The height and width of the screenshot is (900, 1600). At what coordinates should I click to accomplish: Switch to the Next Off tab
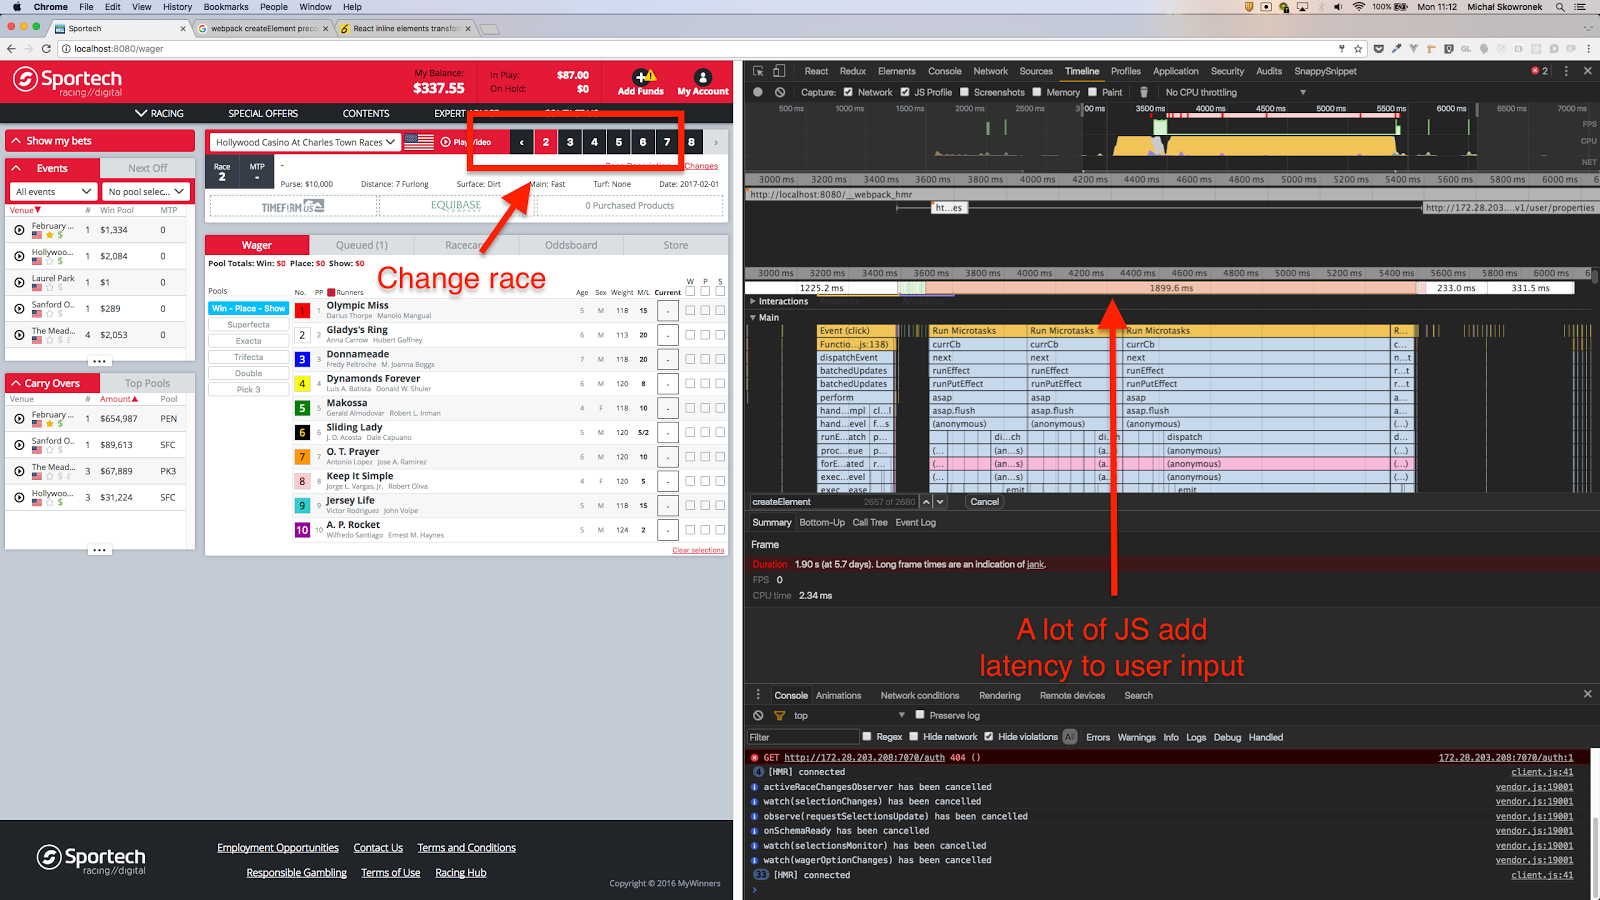(148, 168)
